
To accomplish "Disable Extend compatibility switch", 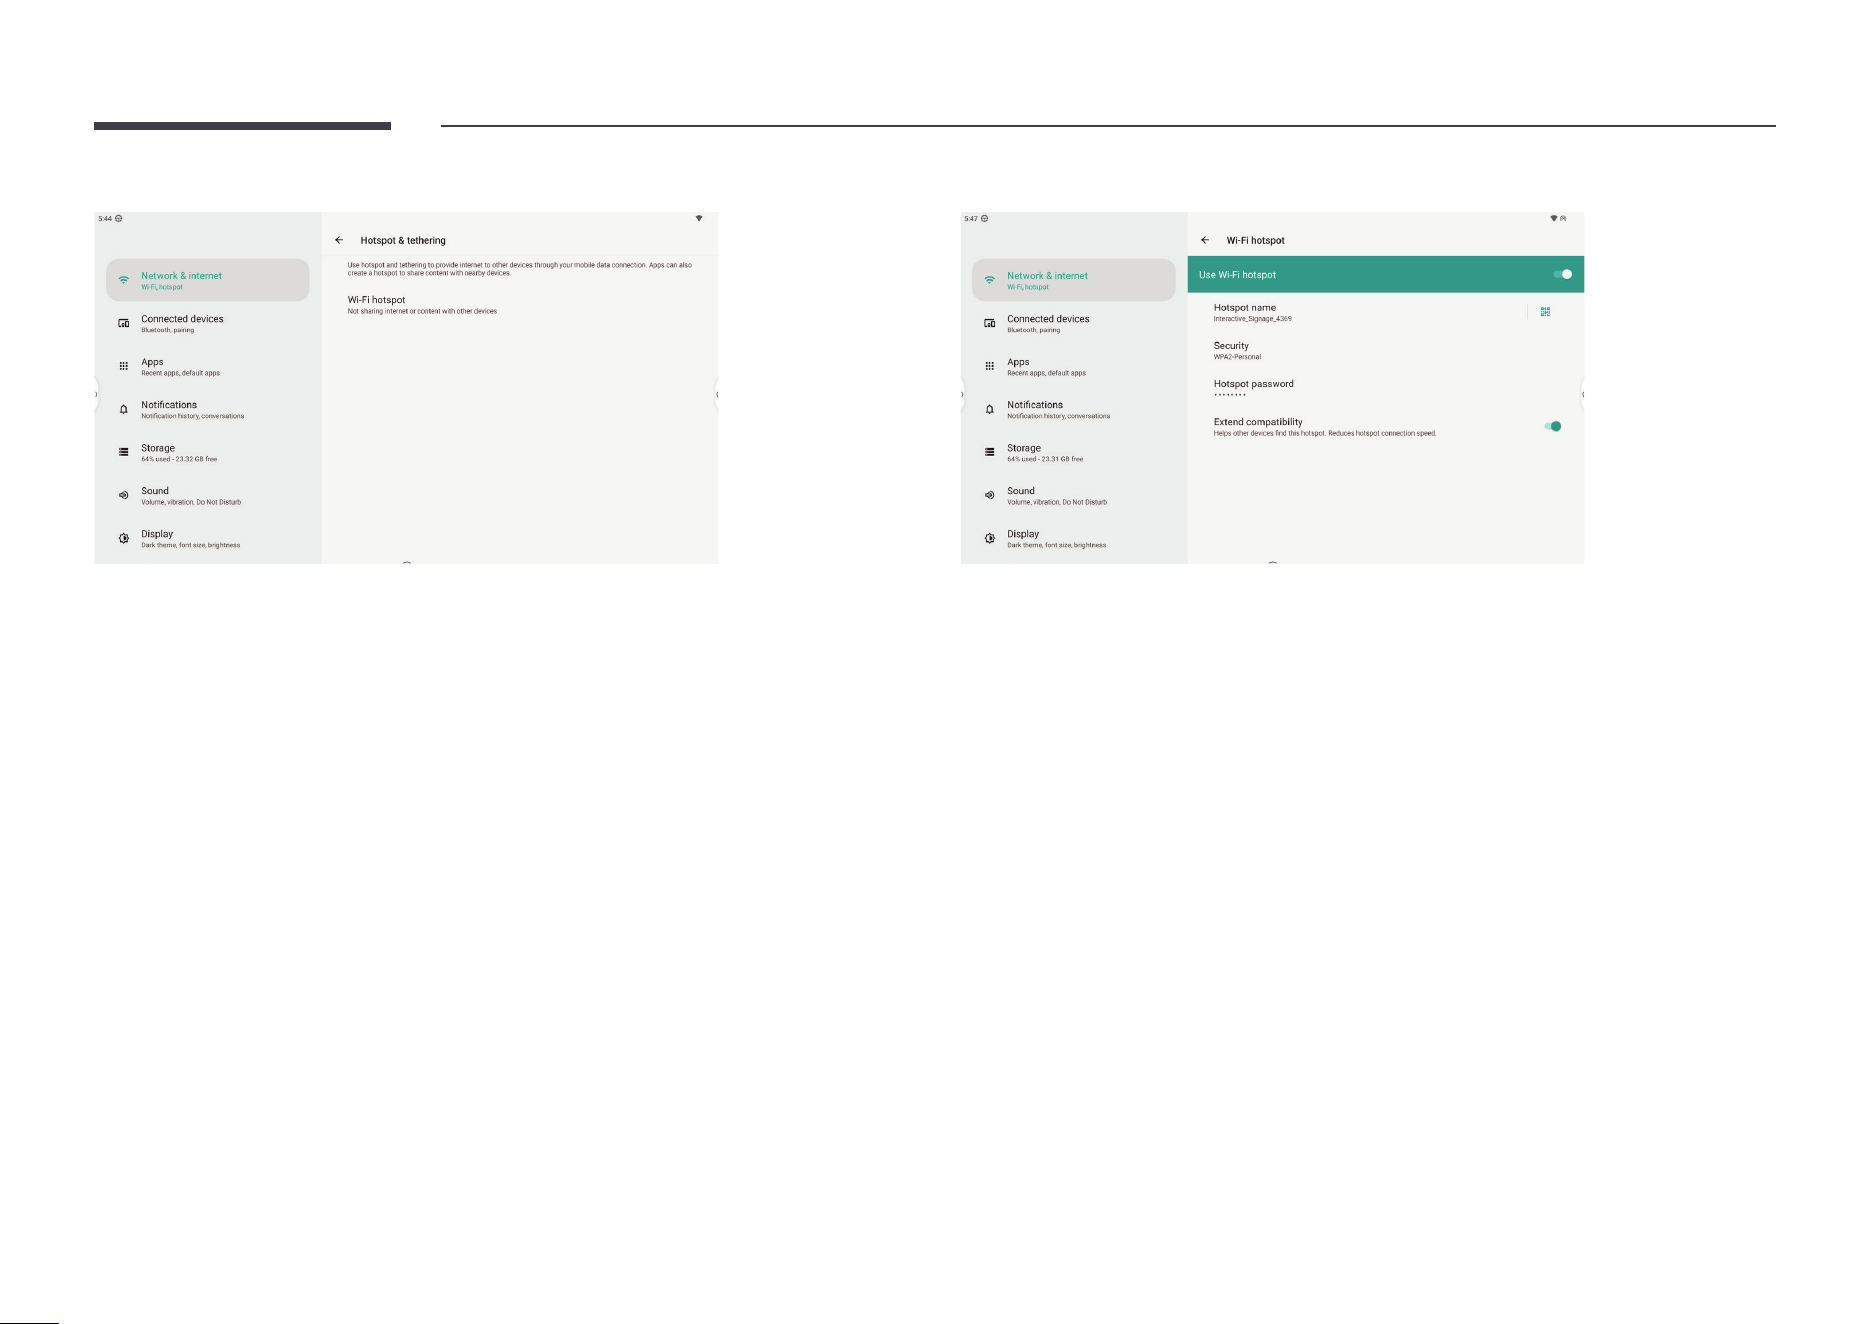I will (x=1553, y=426).
